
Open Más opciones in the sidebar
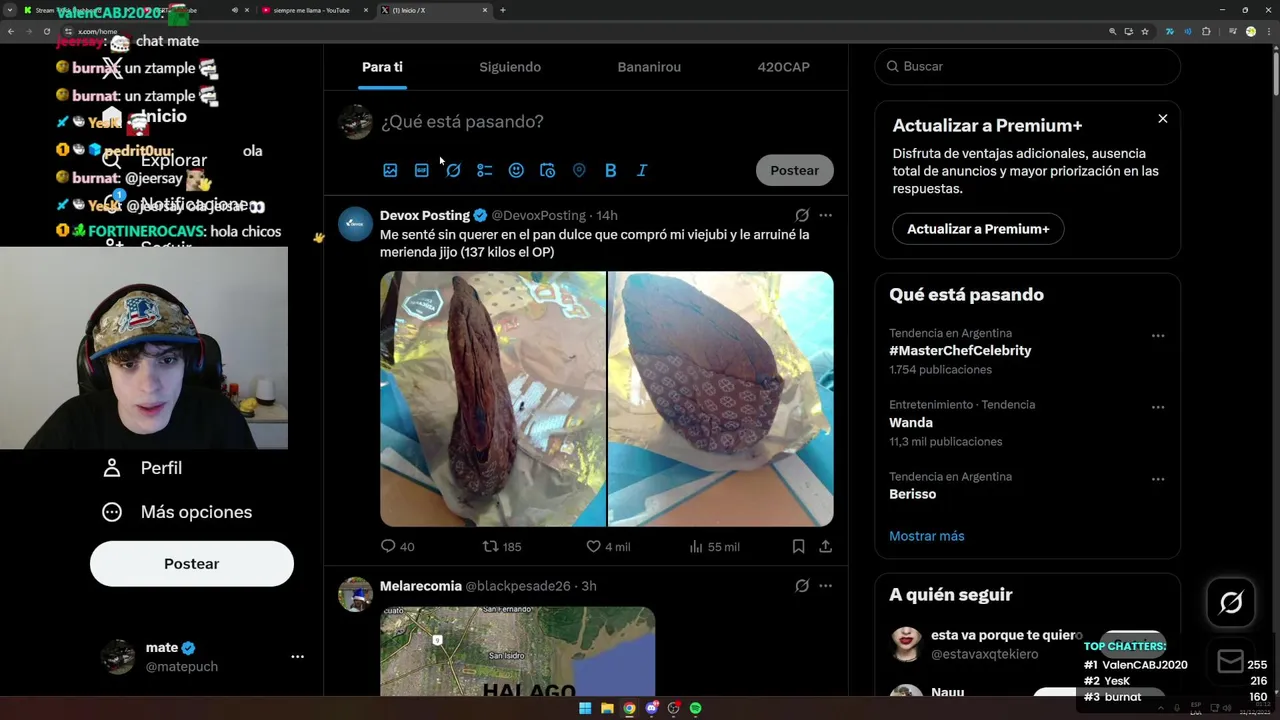point(177,512)
